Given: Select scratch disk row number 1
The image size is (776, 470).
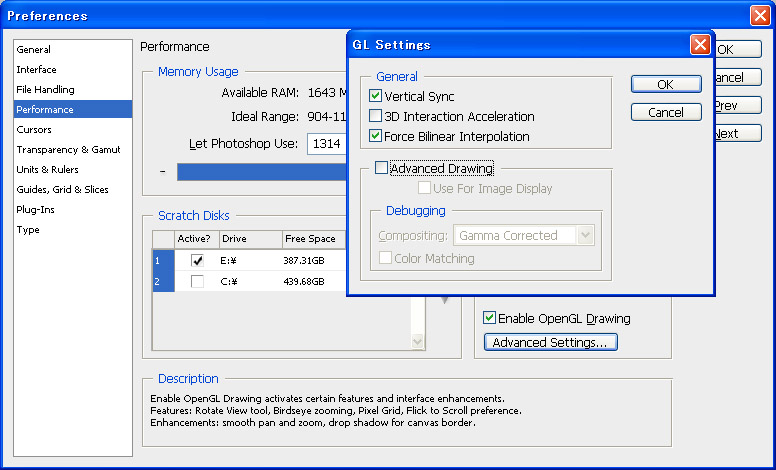Looking at the screenshot, I should 163,260.
